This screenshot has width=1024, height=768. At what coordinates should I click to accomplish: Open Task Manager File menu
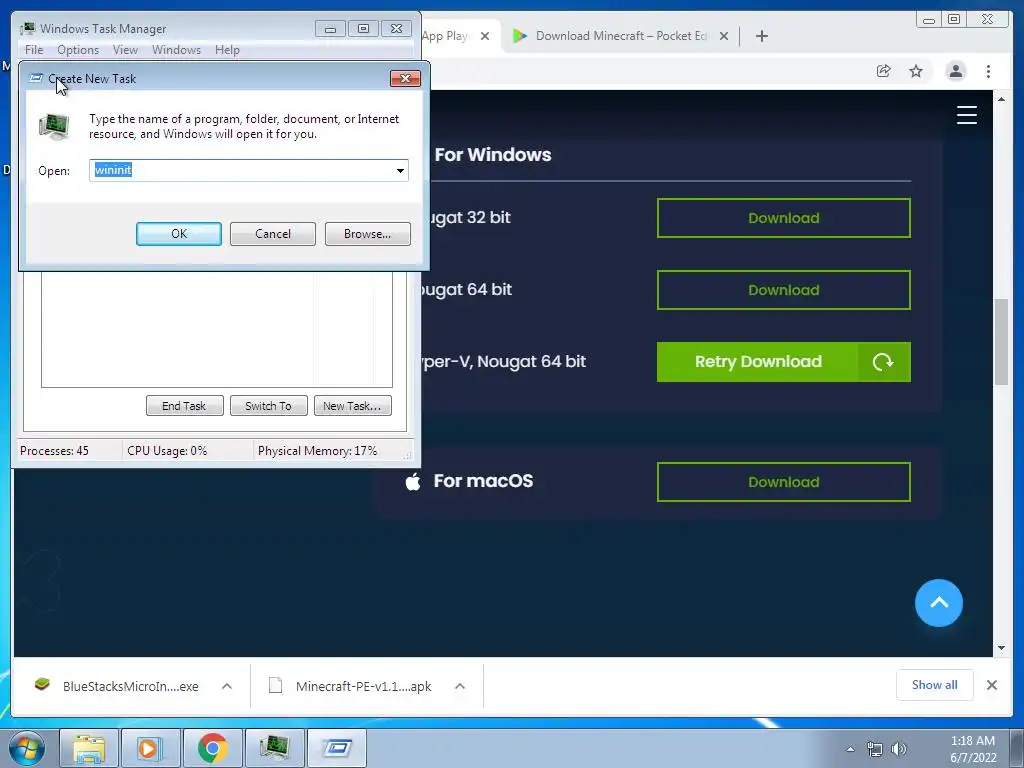point(34,50)
